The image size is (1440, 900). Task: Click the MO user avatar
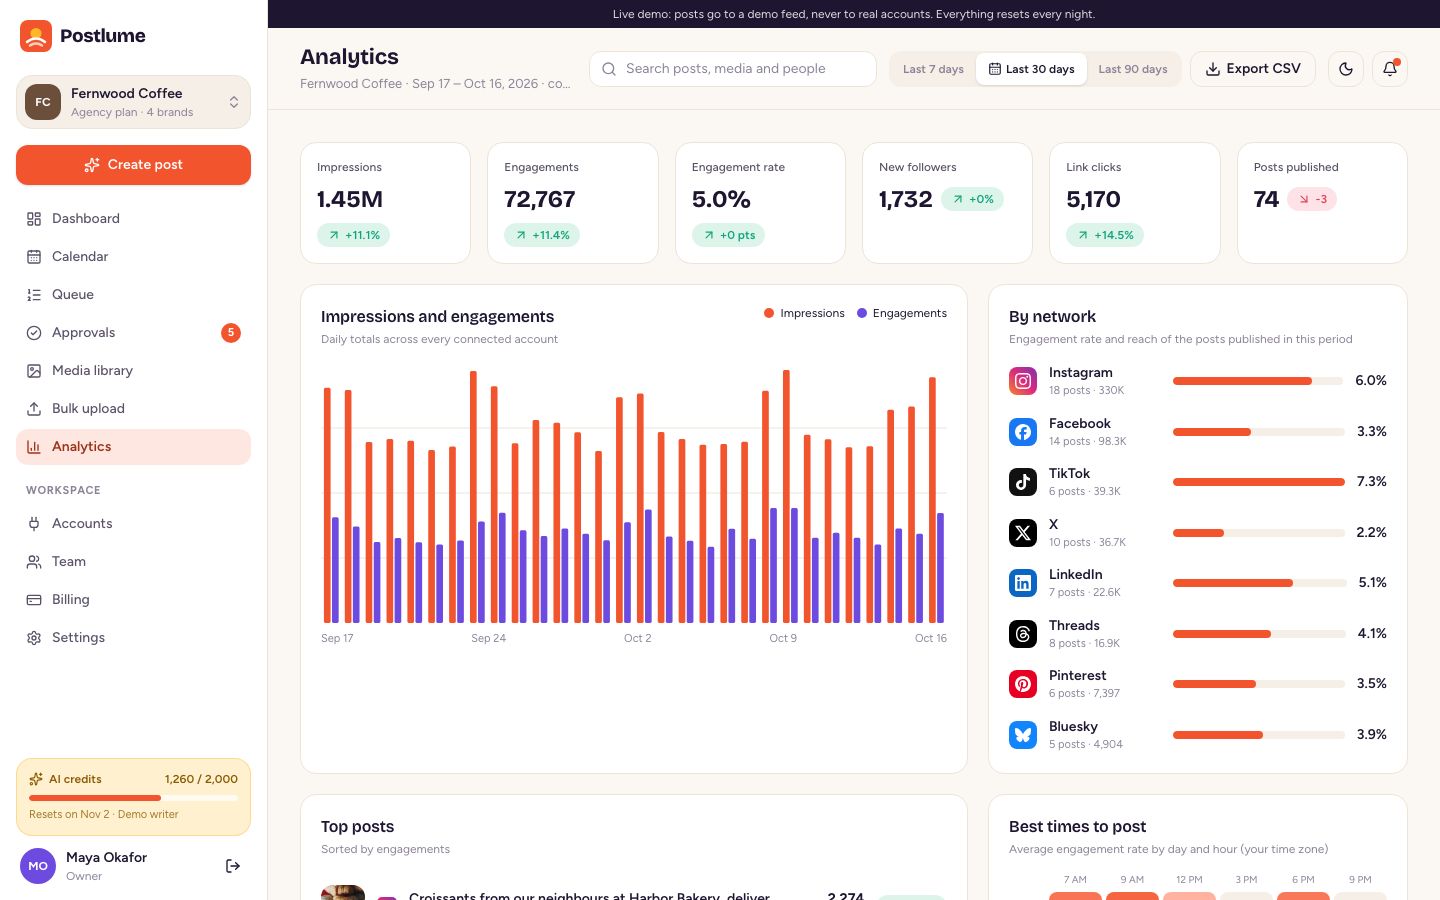point(38,866)
